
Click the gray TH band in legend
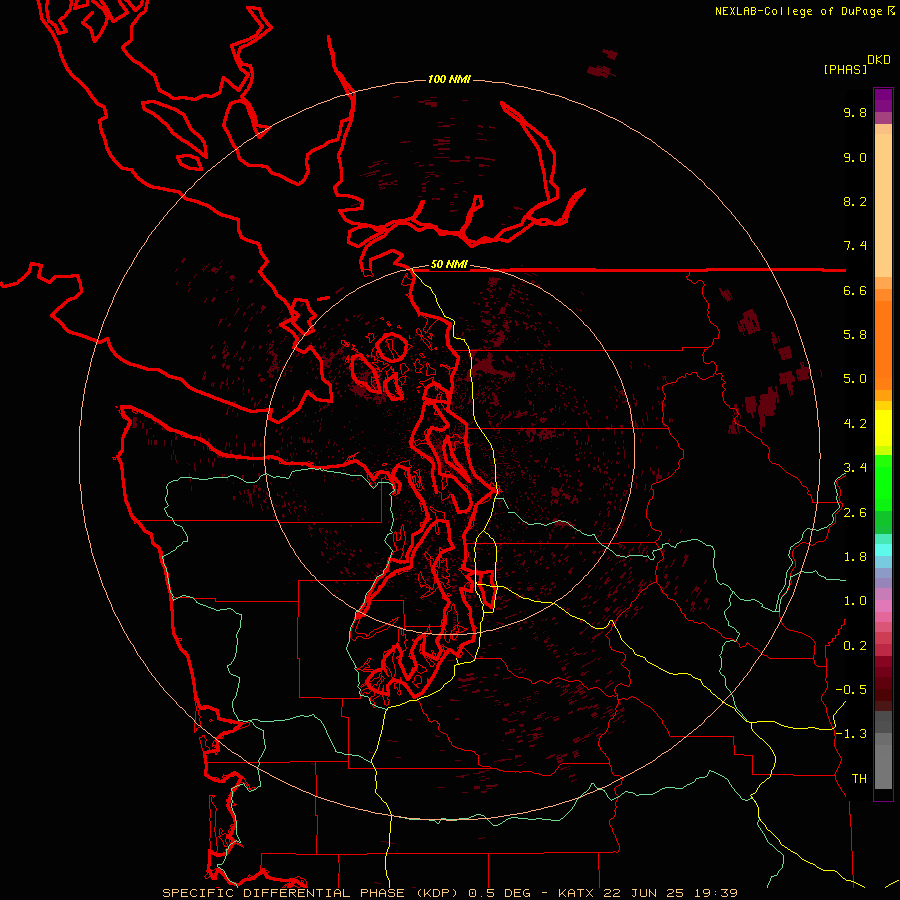[883, 767]
